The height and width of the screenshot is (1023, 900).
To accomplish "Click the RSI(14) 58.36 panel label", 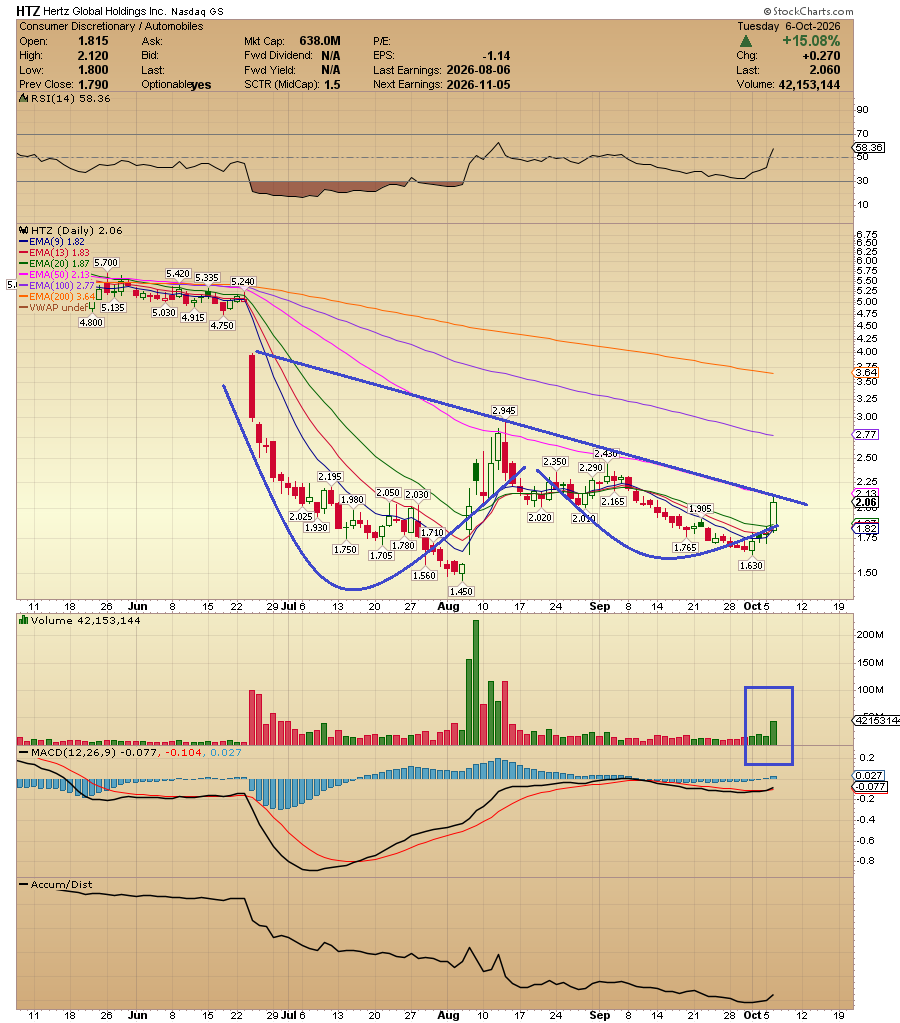I will (70, 99).
